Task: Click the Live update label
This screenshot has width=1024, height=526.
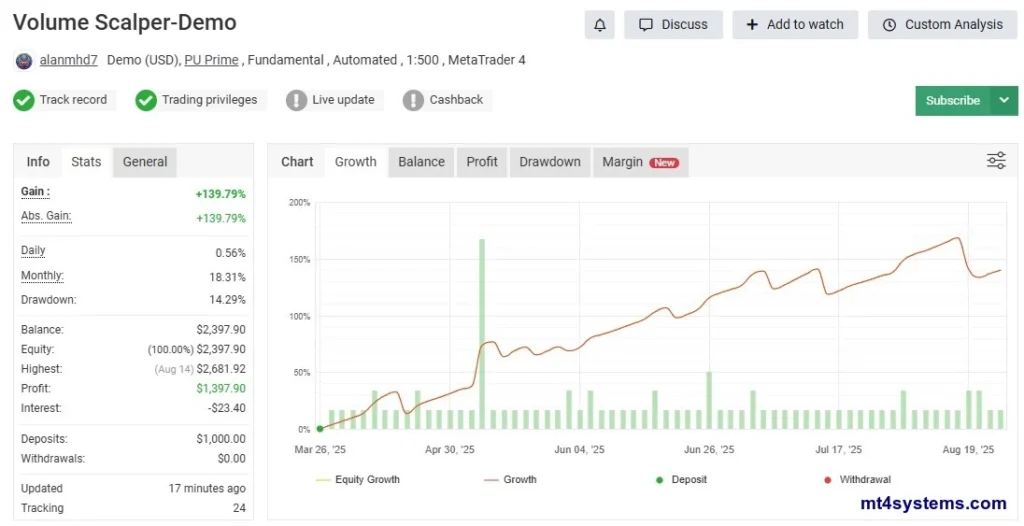Action: pyautogui.click(x=344, y=100)
